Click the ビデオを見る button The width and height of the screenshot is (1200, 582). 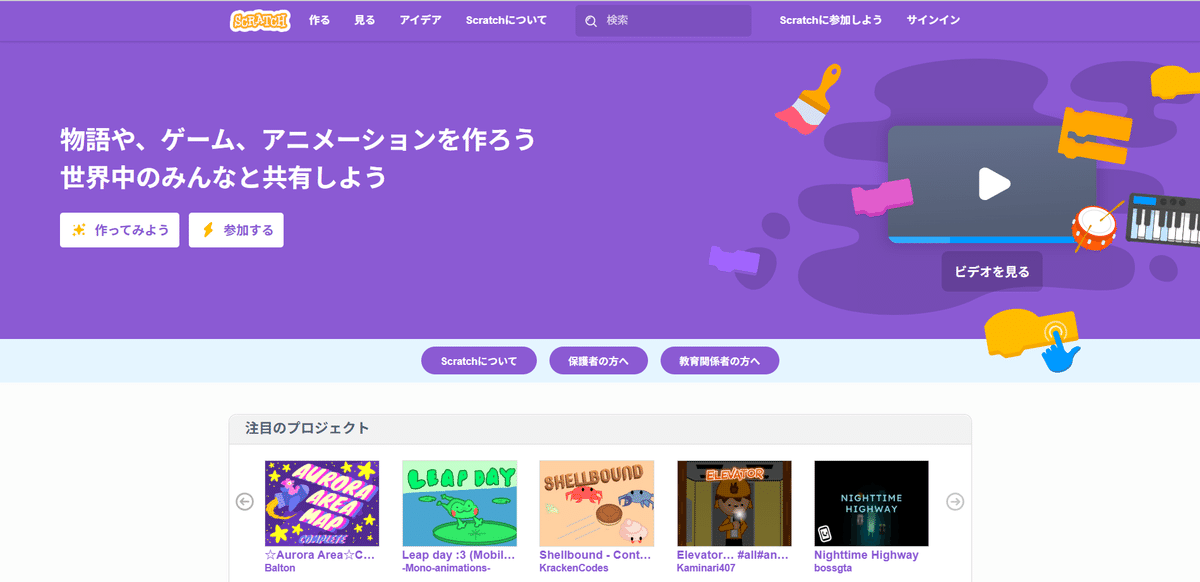[x=992, y=270]
